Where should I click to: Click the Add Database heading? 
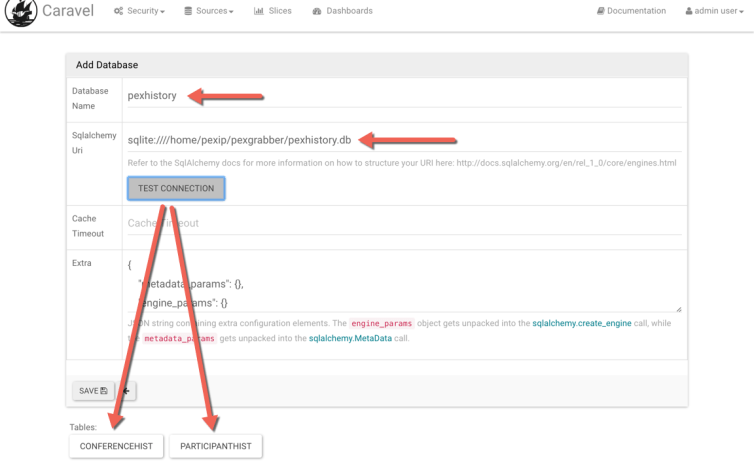point(107,65)
